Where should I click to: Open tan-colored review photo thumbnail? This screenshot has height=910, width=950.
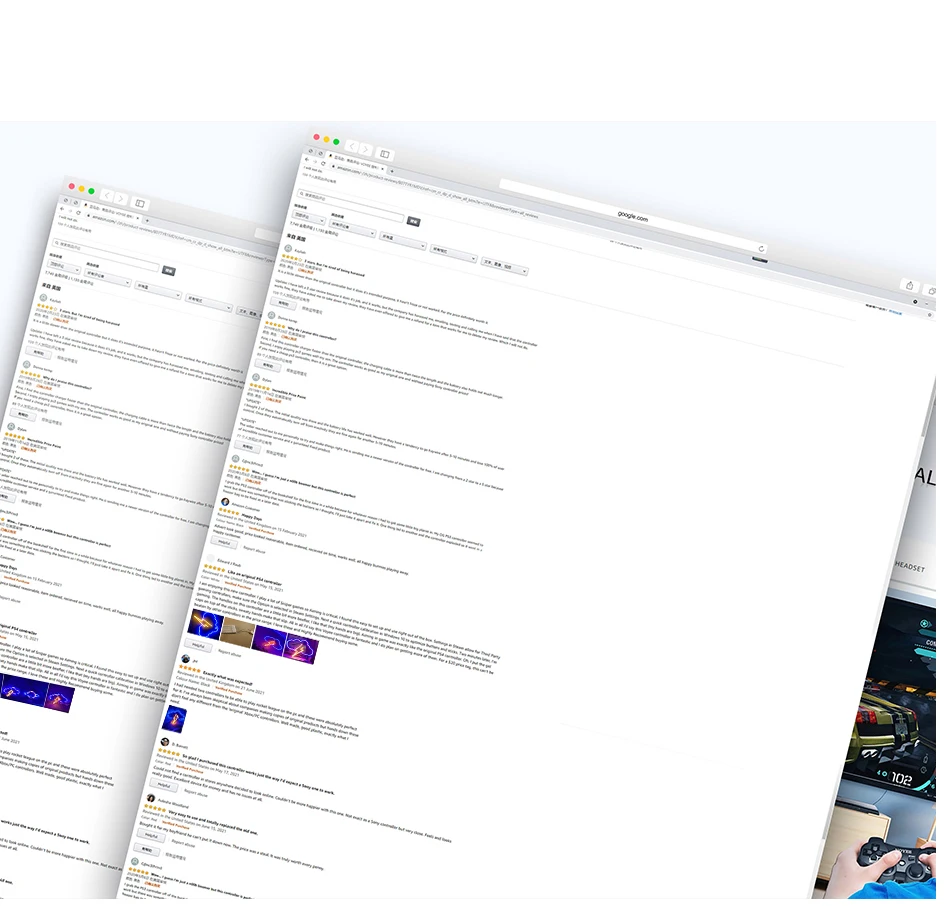[x=237, y=632]
